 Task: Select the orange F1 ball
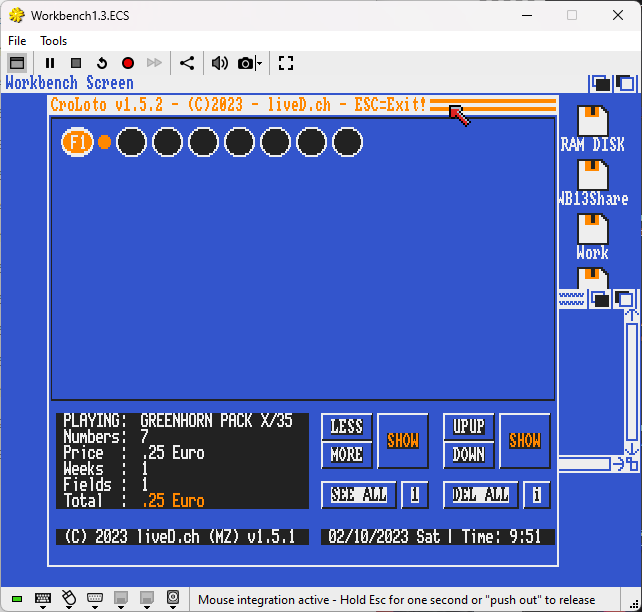tap(77, 142)
